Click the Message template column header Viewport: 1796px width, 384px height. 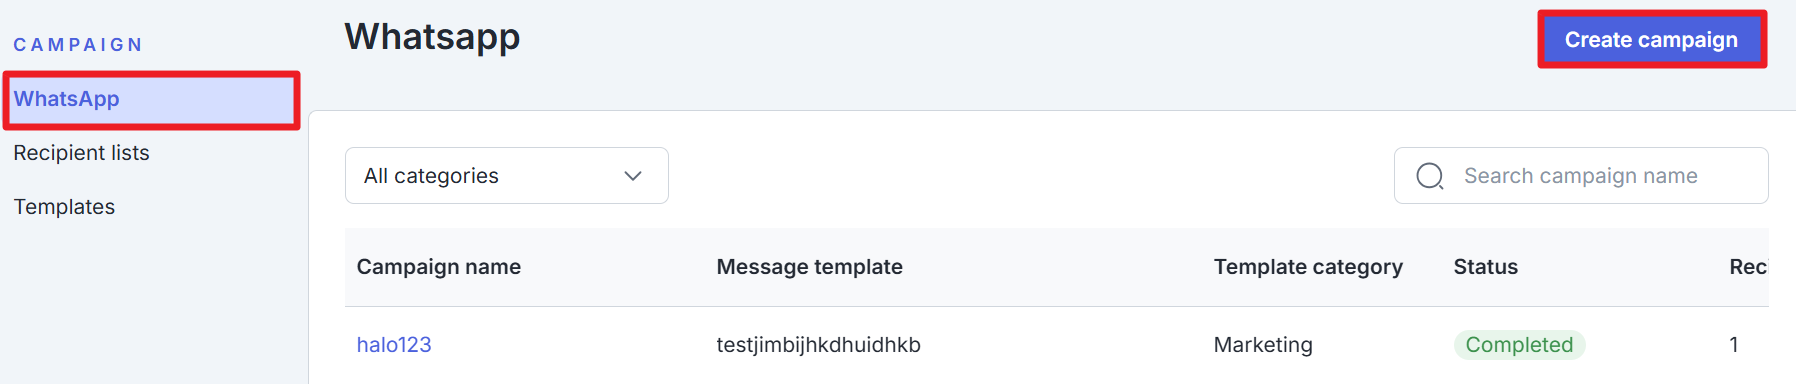pyautogui.click(x=810, y=267)
